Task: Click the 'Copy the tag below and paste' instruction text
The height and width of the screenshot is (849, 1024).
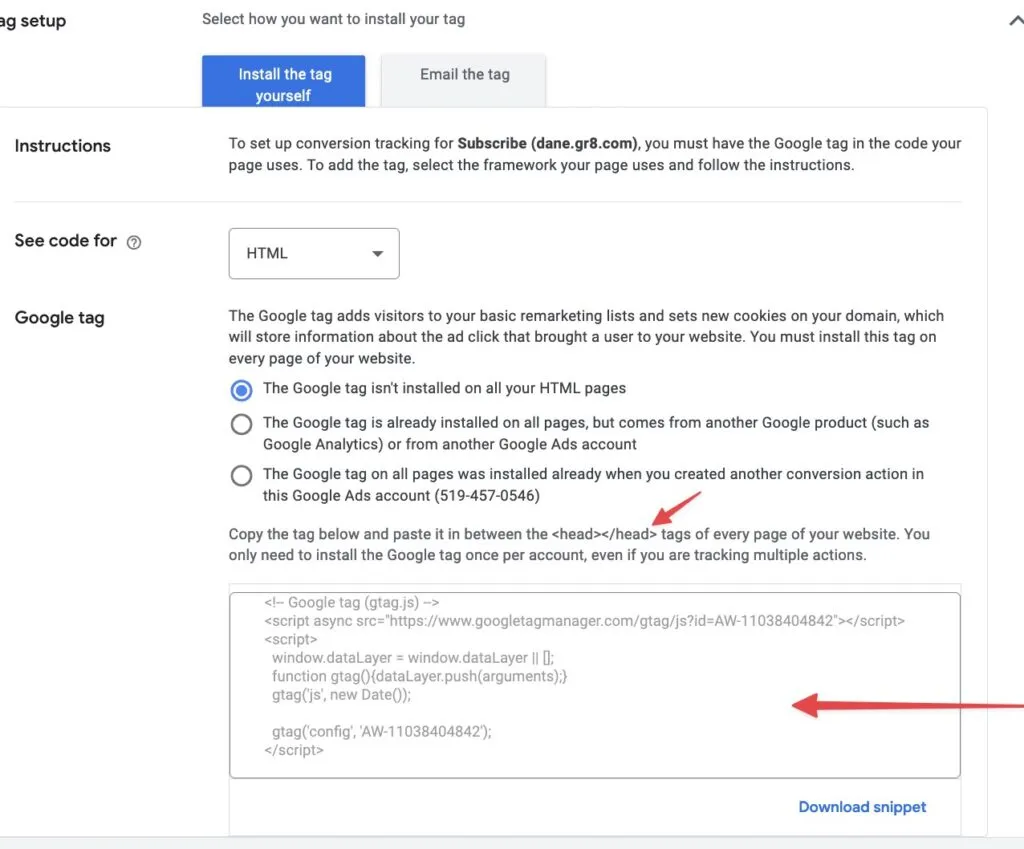Action: 579,545
